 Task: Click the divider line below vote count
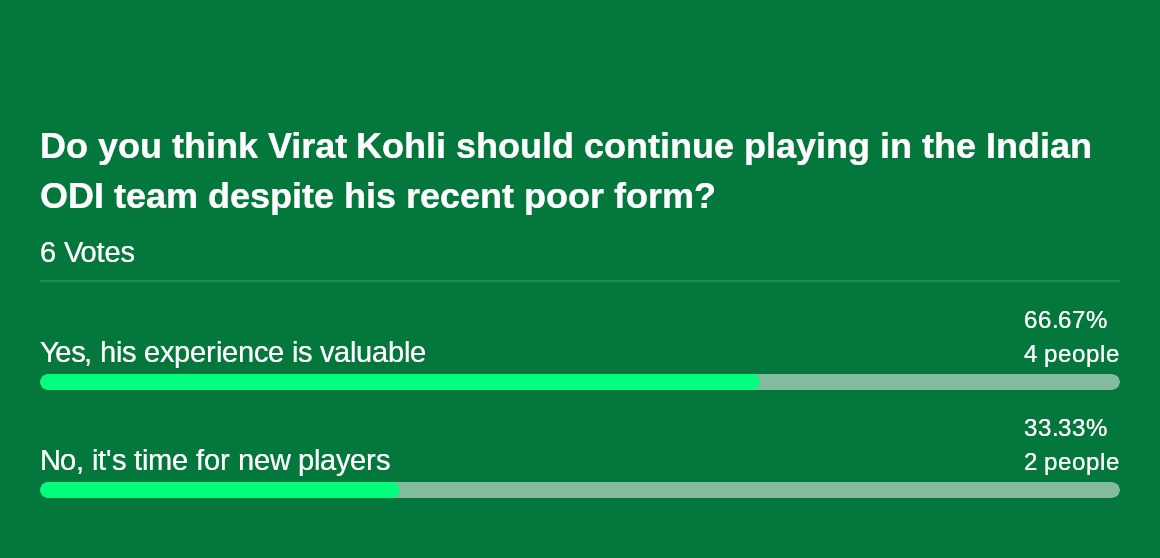[580, 281]
